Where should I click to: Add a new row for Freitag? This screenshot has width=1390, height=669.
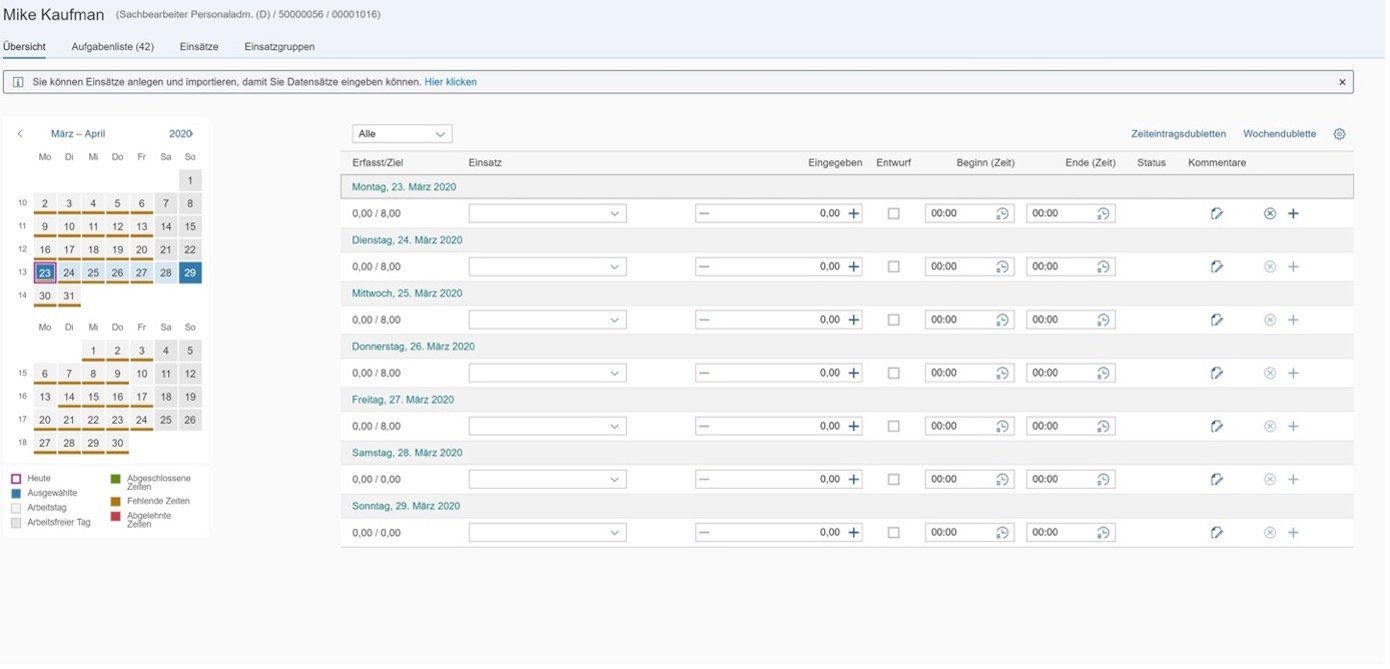point(1293,426)
